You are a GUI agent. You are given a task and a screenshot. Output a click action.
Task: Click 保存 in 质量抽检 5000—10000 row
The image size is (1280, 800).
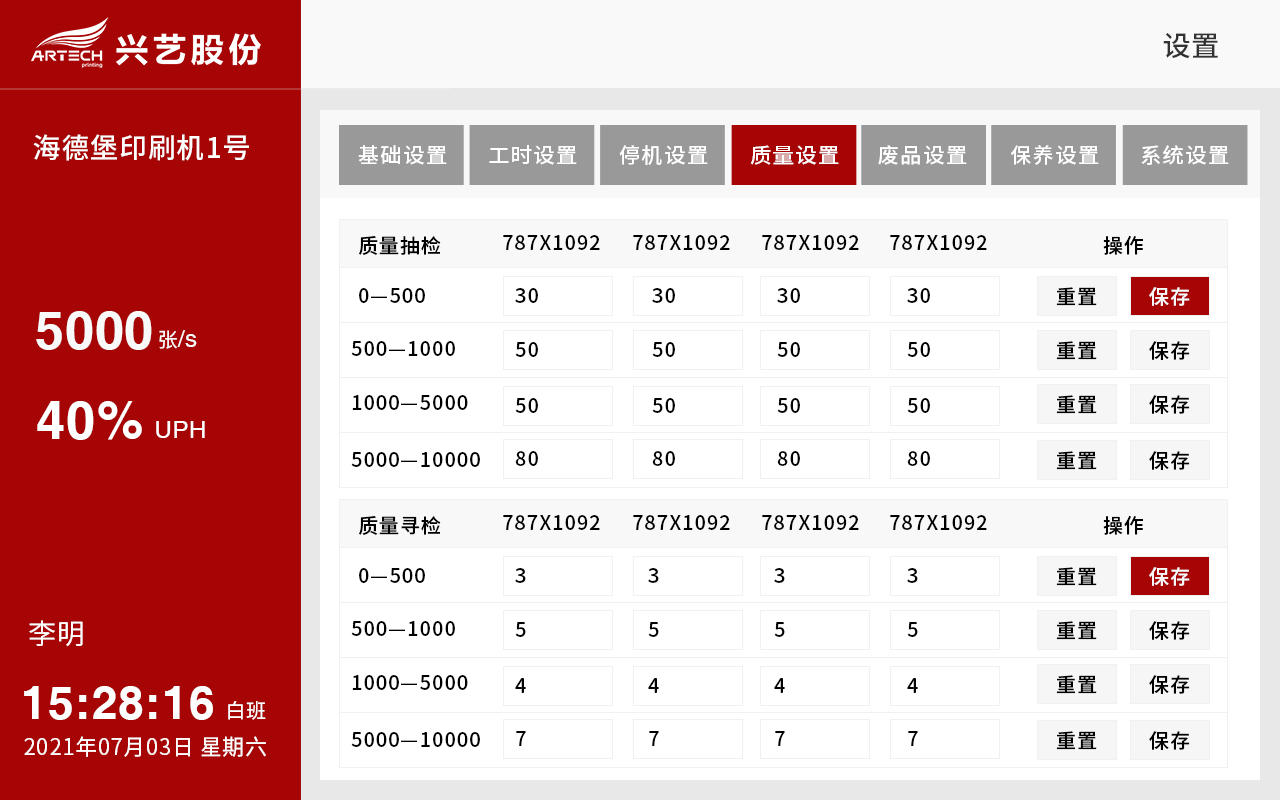click(1170, 460)
